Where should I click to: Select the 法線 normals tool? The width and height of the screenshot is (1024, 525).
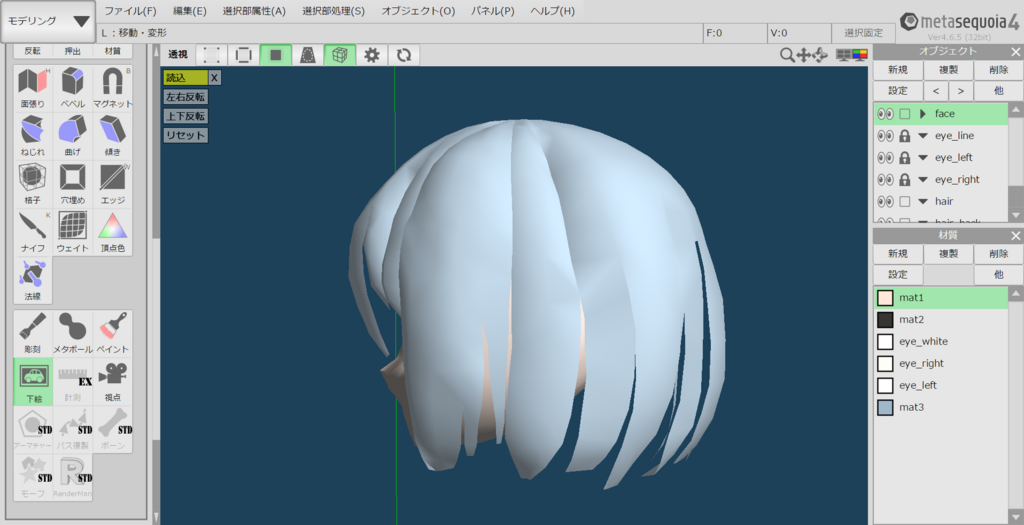pos(32,280)
